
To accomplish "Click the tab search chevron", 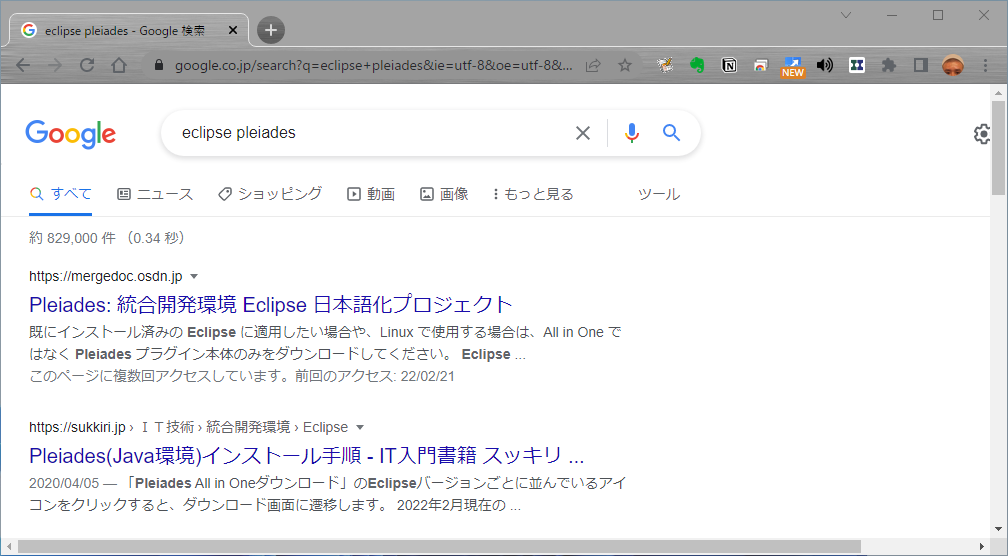I will pos(846,15).
